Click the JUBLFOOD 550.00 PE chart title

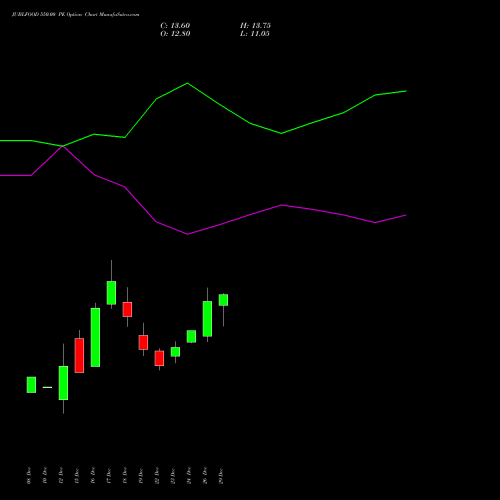pyautogui.click(x=75, y=15)
